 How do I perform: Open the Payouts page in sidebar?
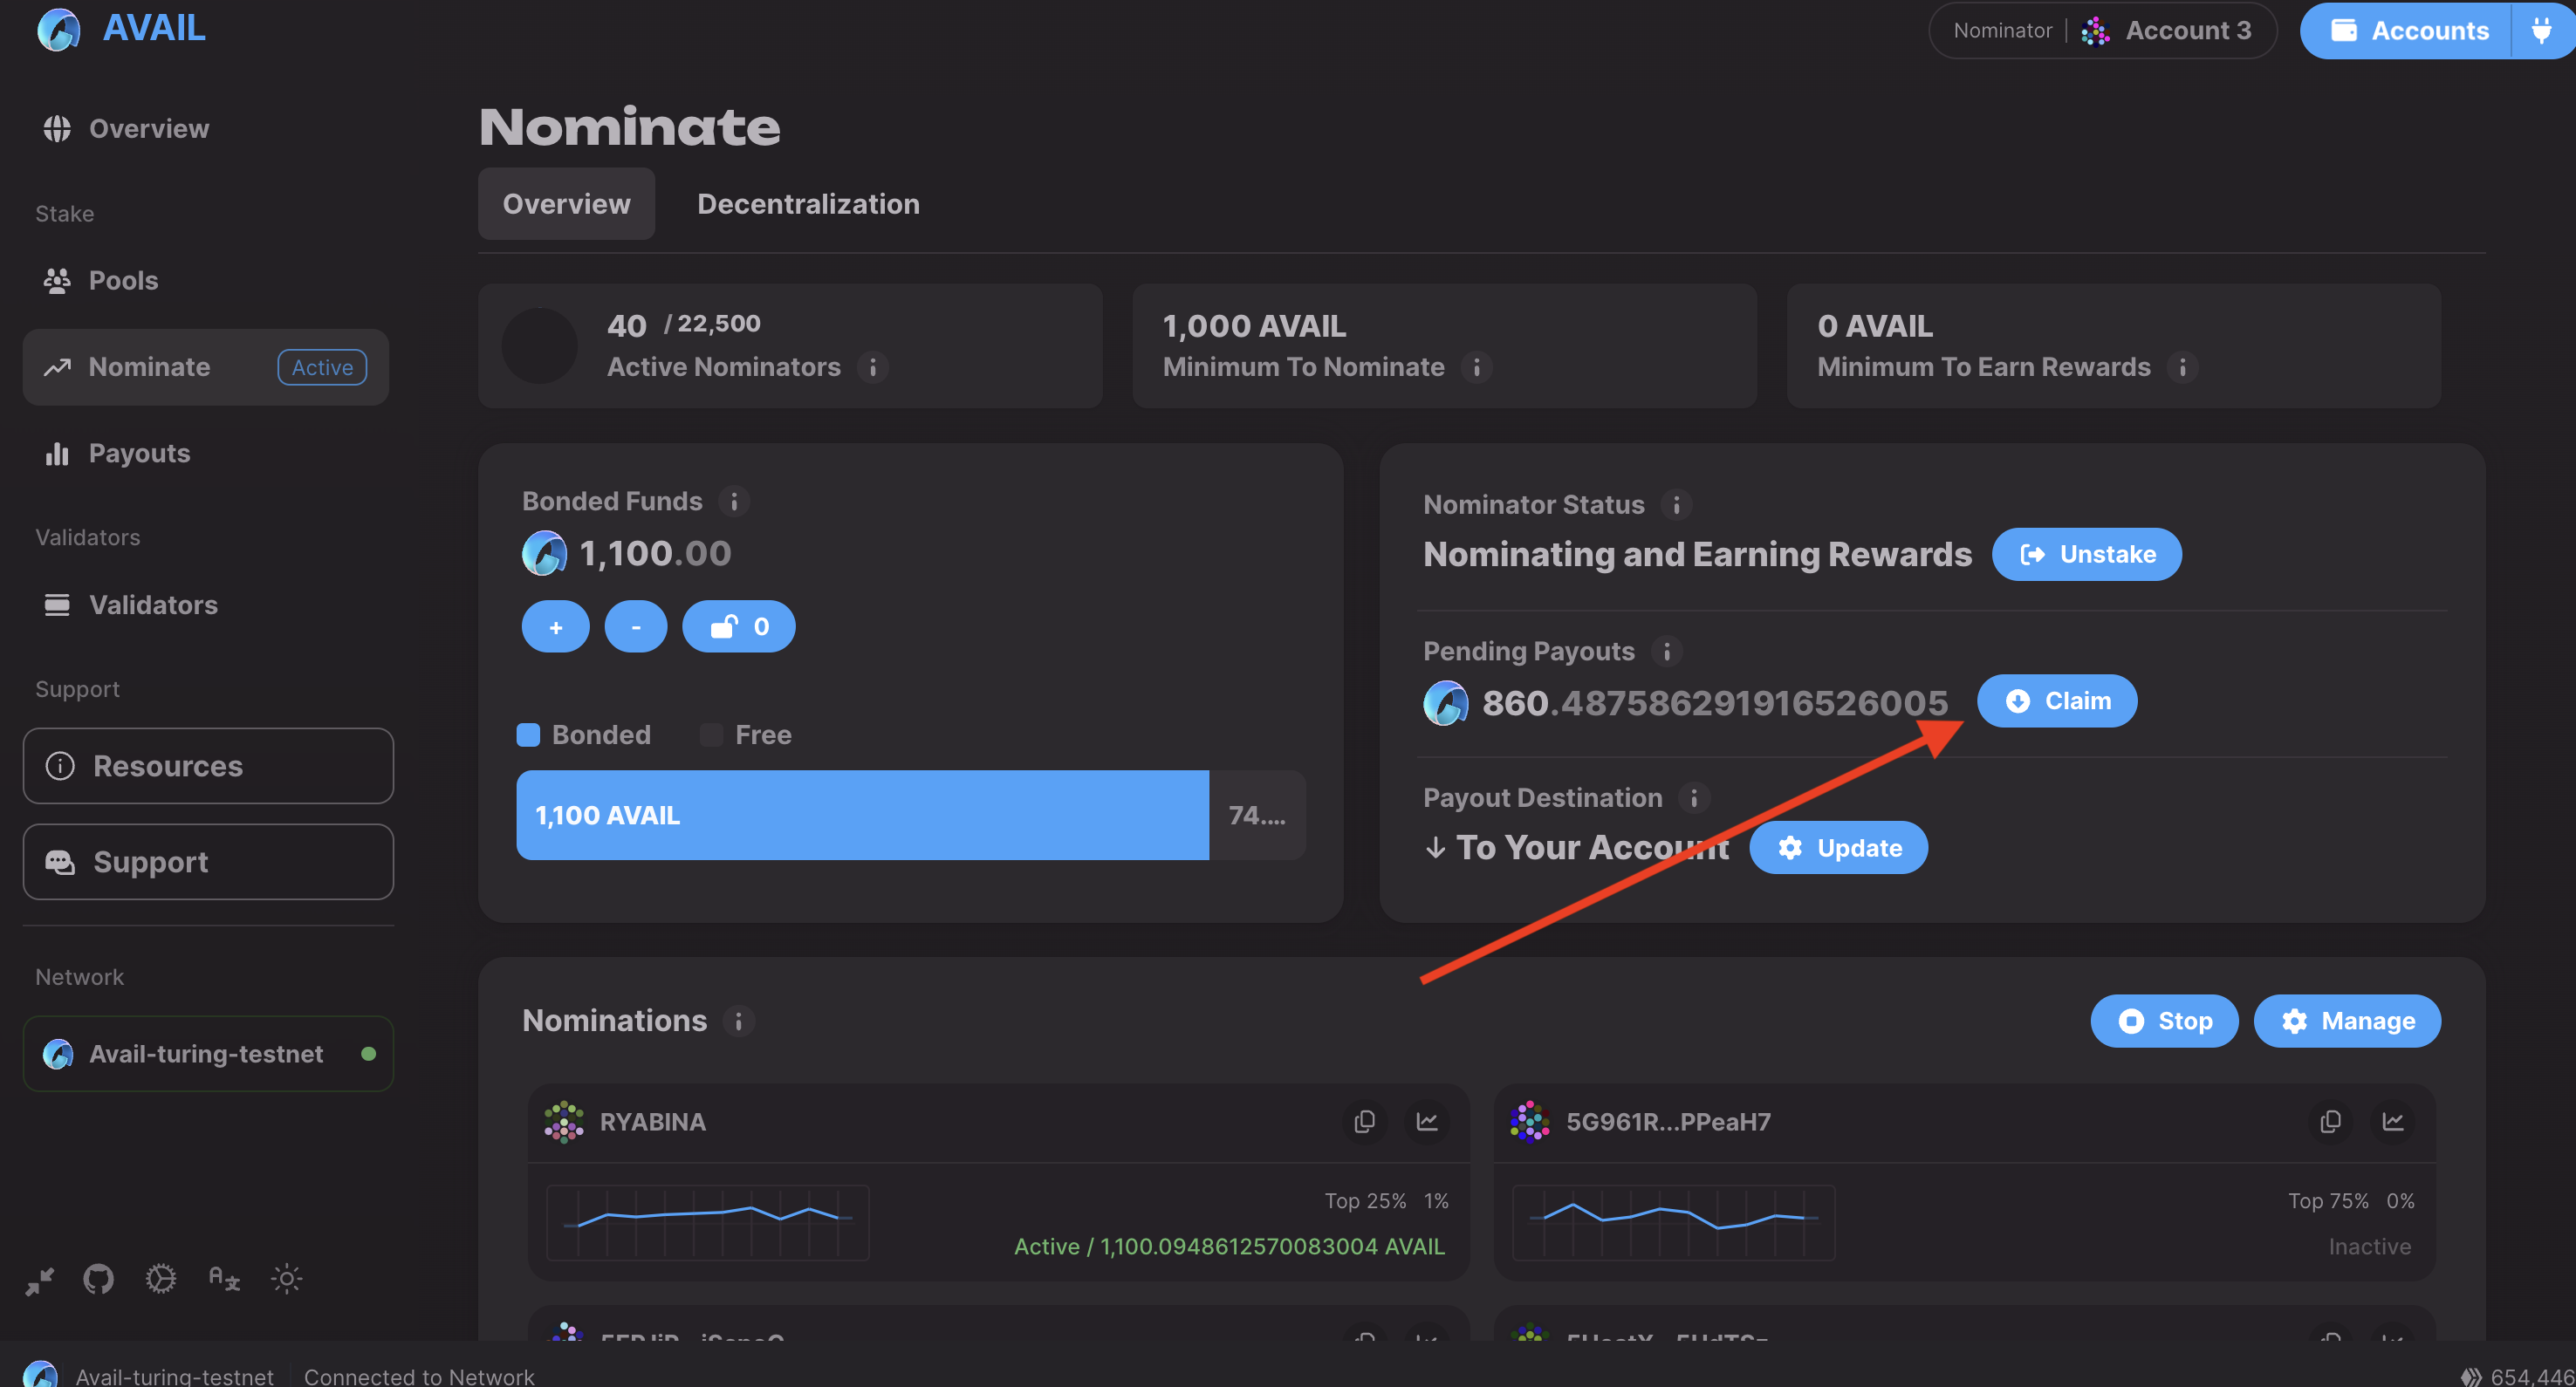point(139,453)
